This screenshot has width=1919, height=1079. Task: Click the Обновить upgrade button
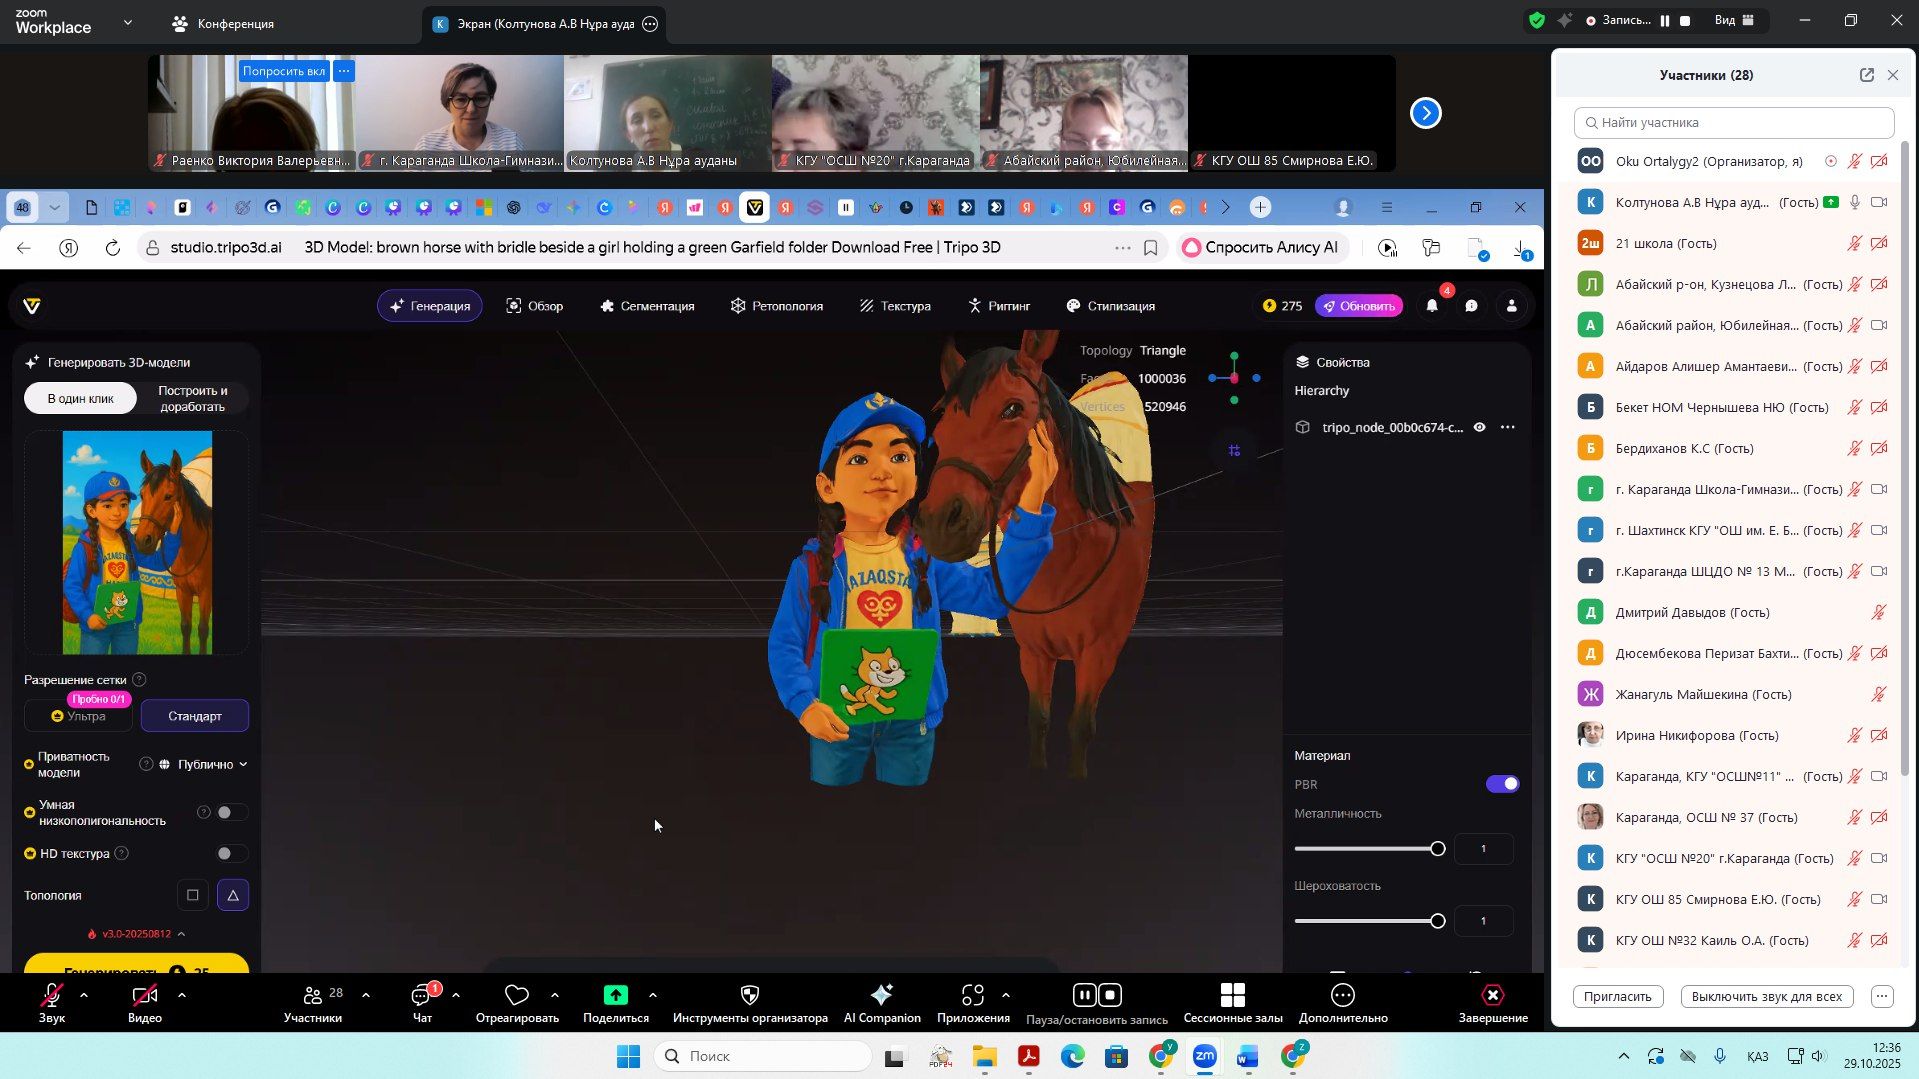click(x=1358, y=306)
